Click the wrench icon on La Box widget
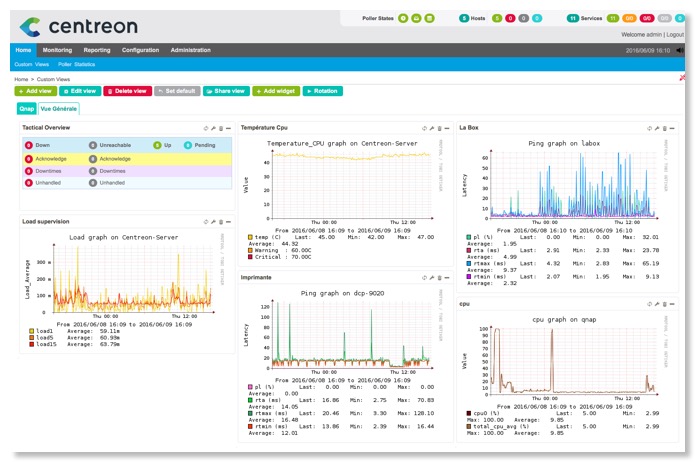695x462 pixels. (x=654, y=128)
